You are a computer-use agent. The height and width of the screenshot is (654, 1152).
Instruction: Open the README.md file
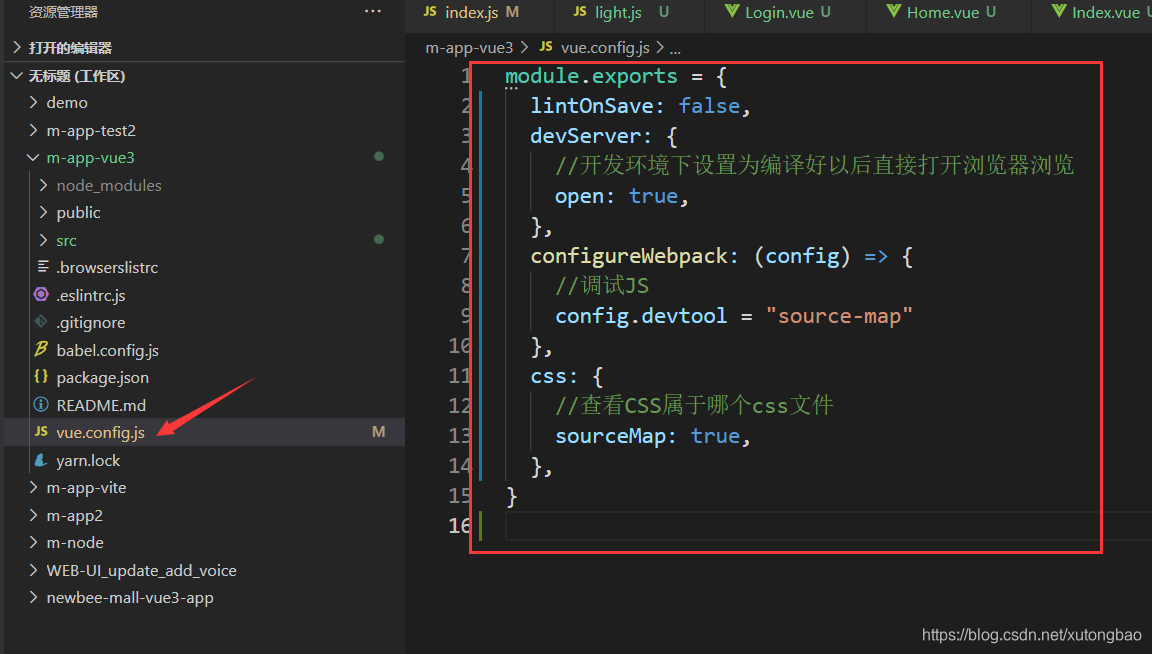(101, 406)
